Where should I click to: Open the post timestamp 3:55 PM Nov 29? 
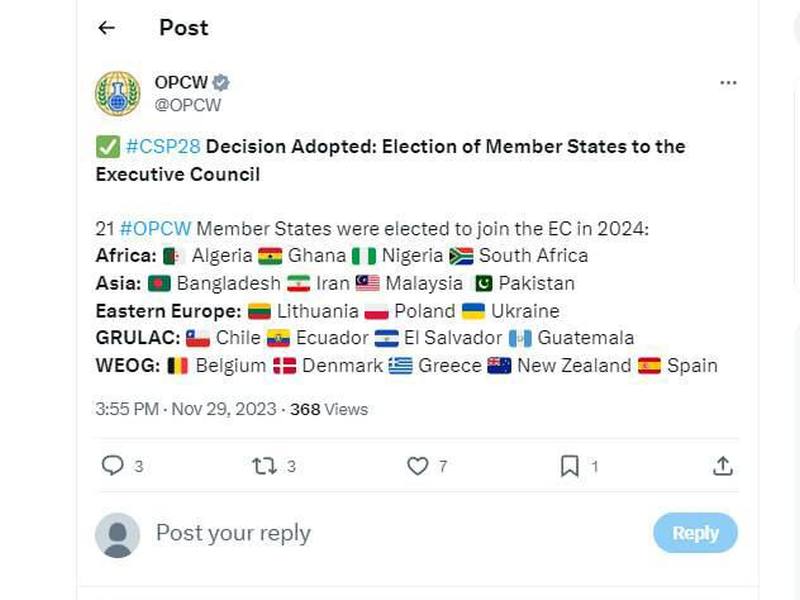coord(186,409)
